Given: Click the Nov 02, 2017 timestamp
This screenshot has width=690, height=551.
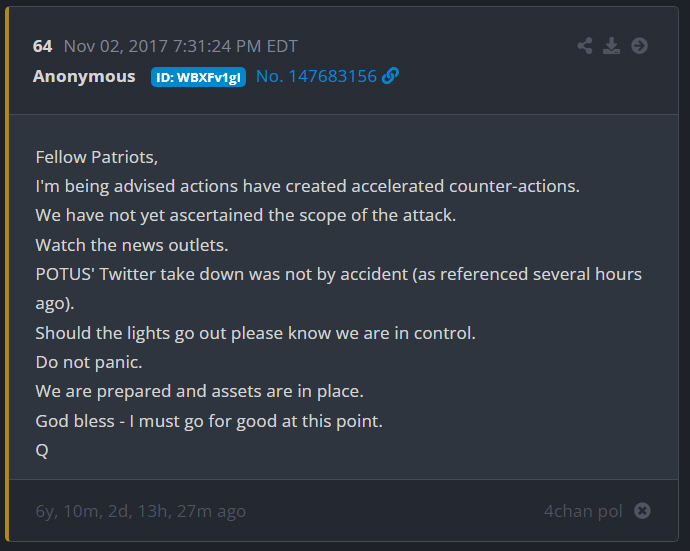Looking at the screenshot, I should pos(180,46).
